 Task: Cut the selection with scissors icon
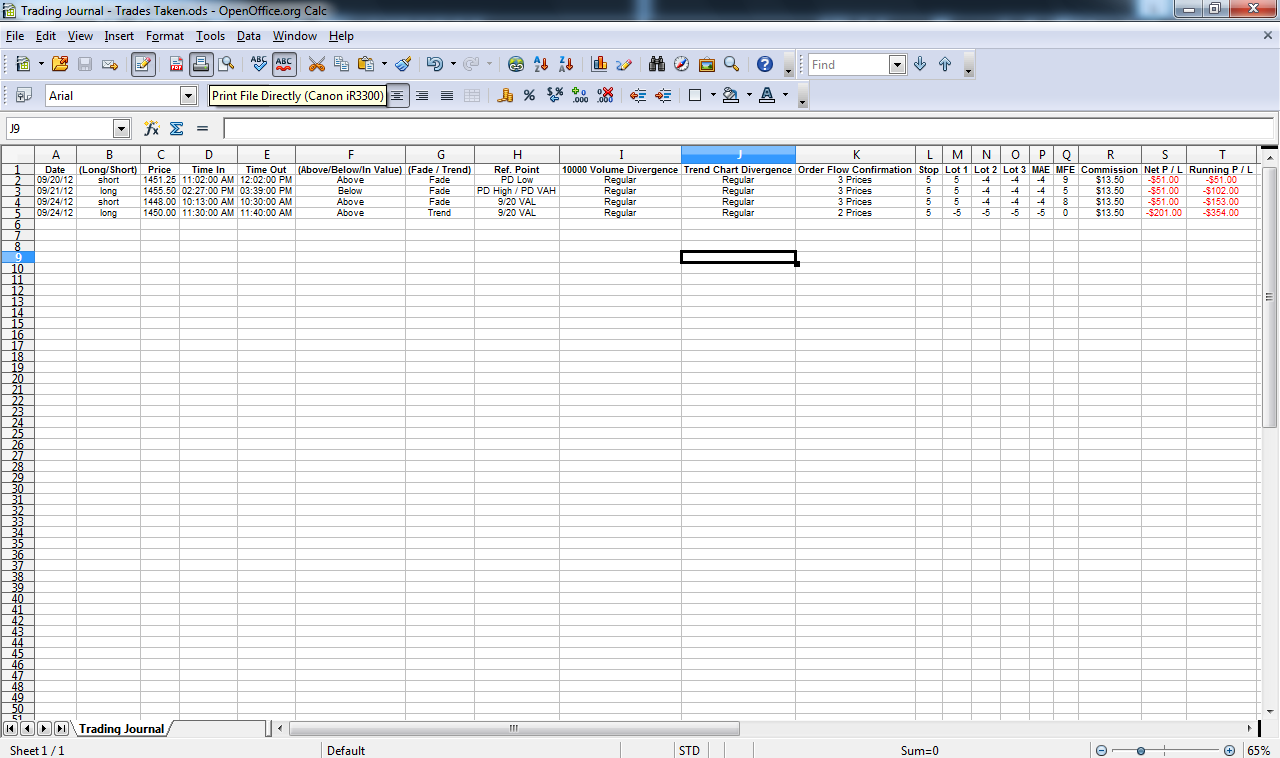317,64
